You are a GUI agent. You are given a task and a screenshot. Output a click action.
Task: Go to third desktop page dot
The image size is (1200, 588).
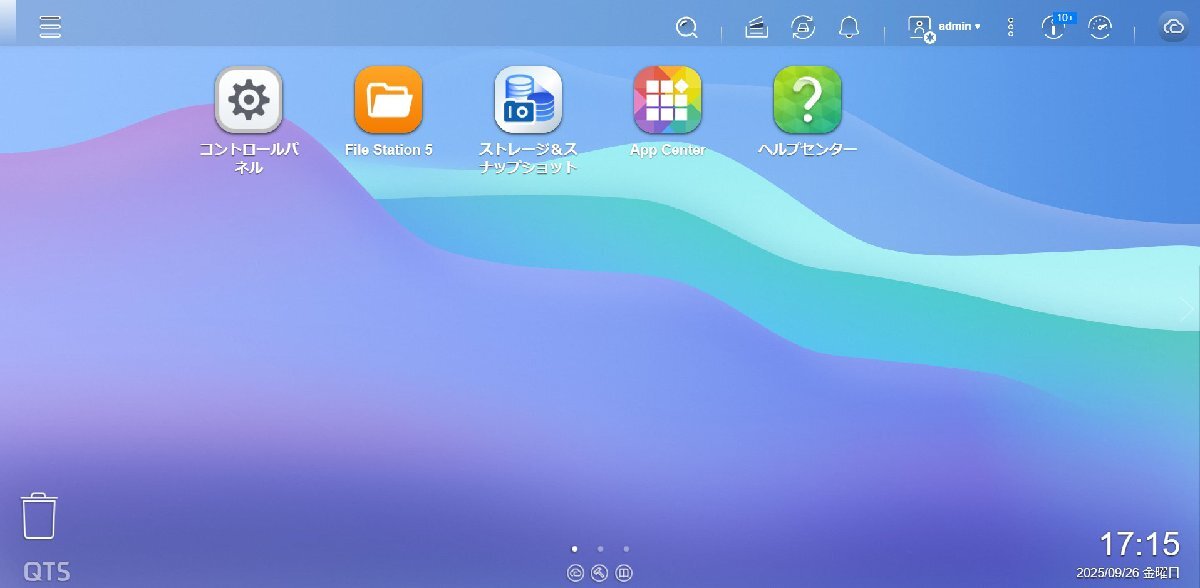[626, 548]
